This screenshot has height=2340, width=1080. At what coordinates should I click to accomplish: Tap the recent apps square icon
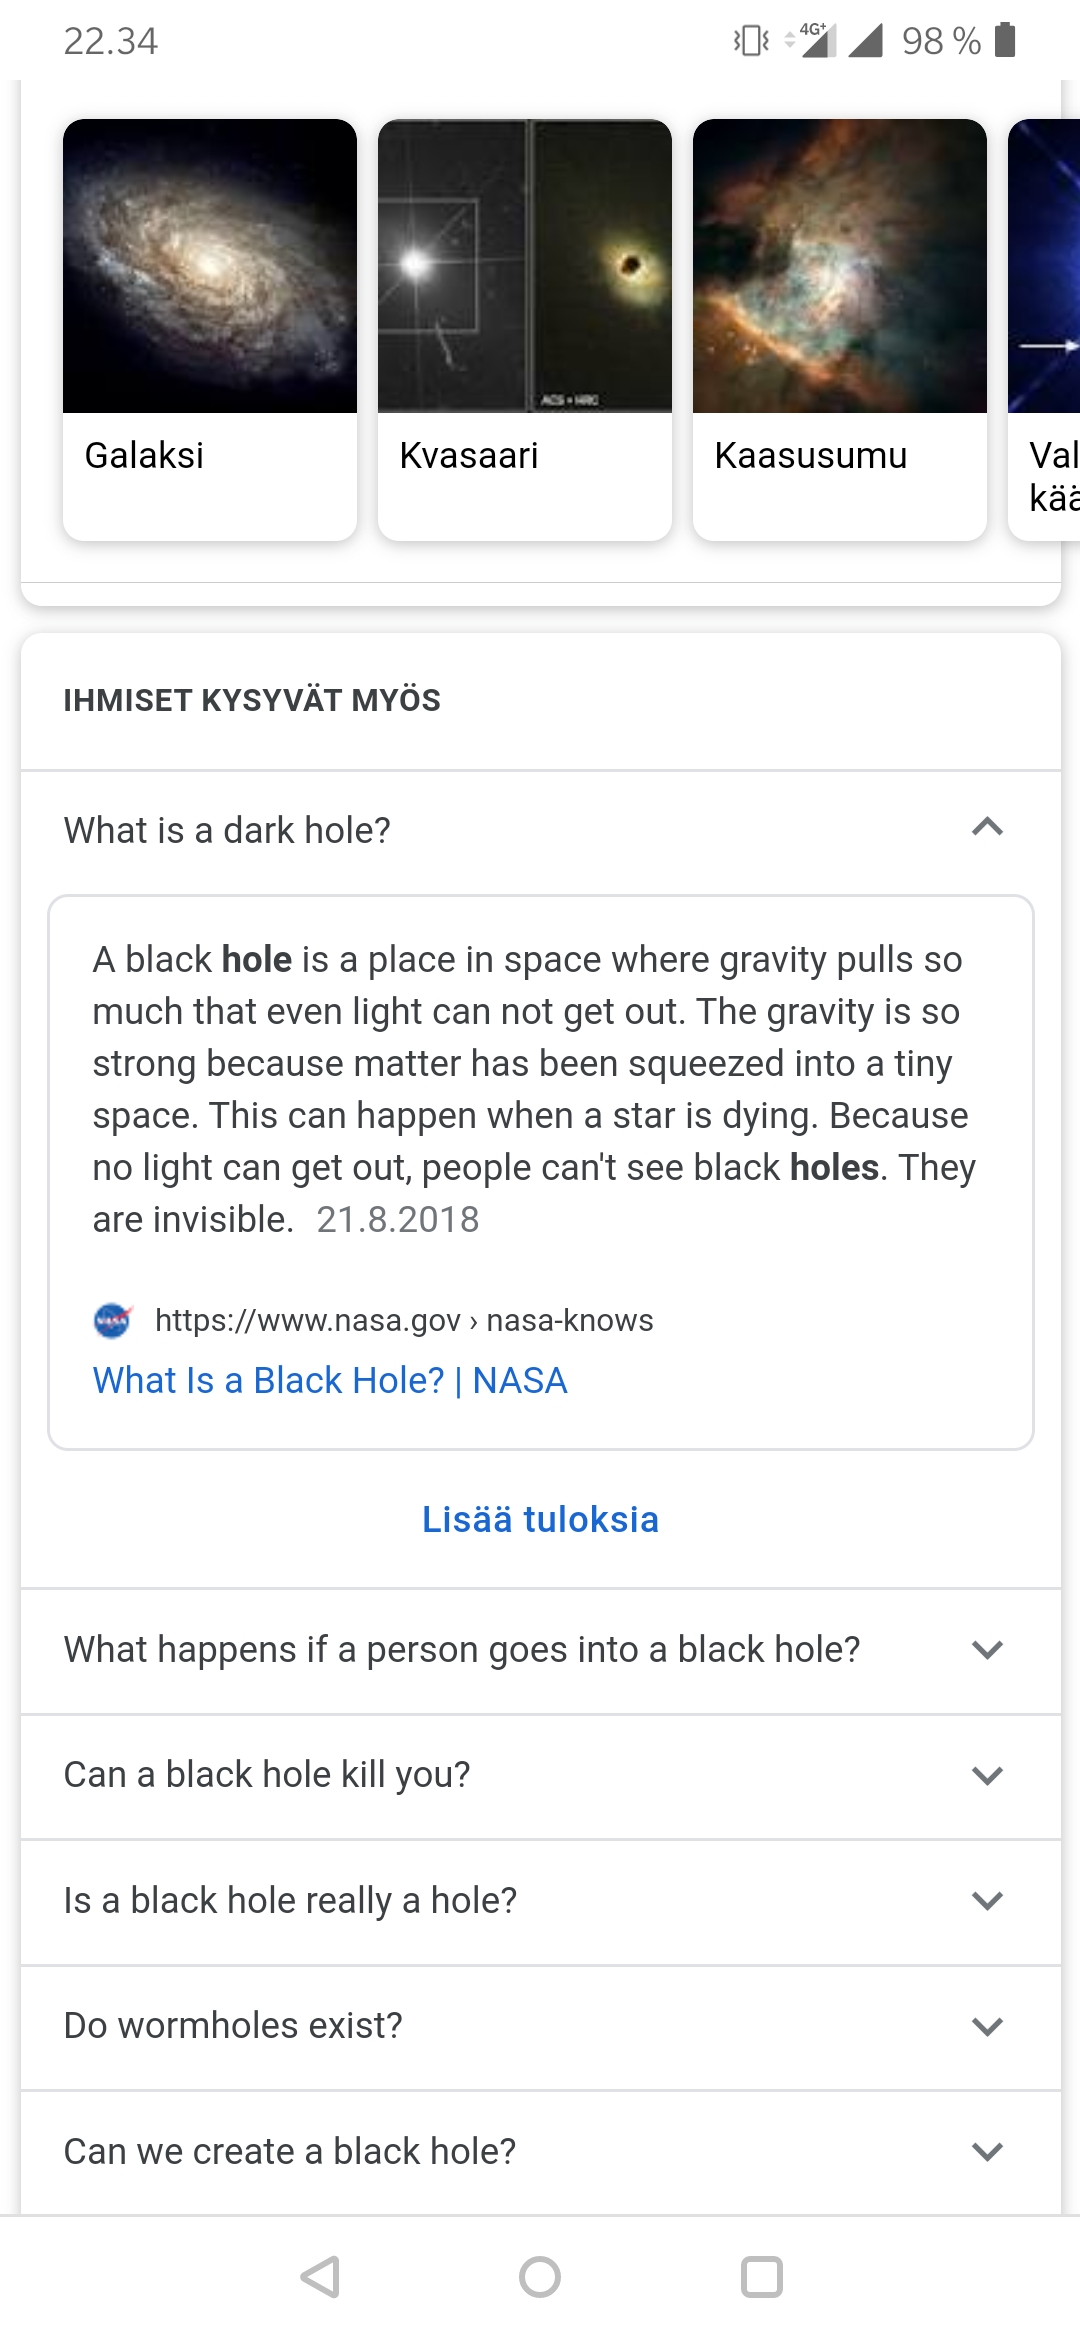point(761,2277)
